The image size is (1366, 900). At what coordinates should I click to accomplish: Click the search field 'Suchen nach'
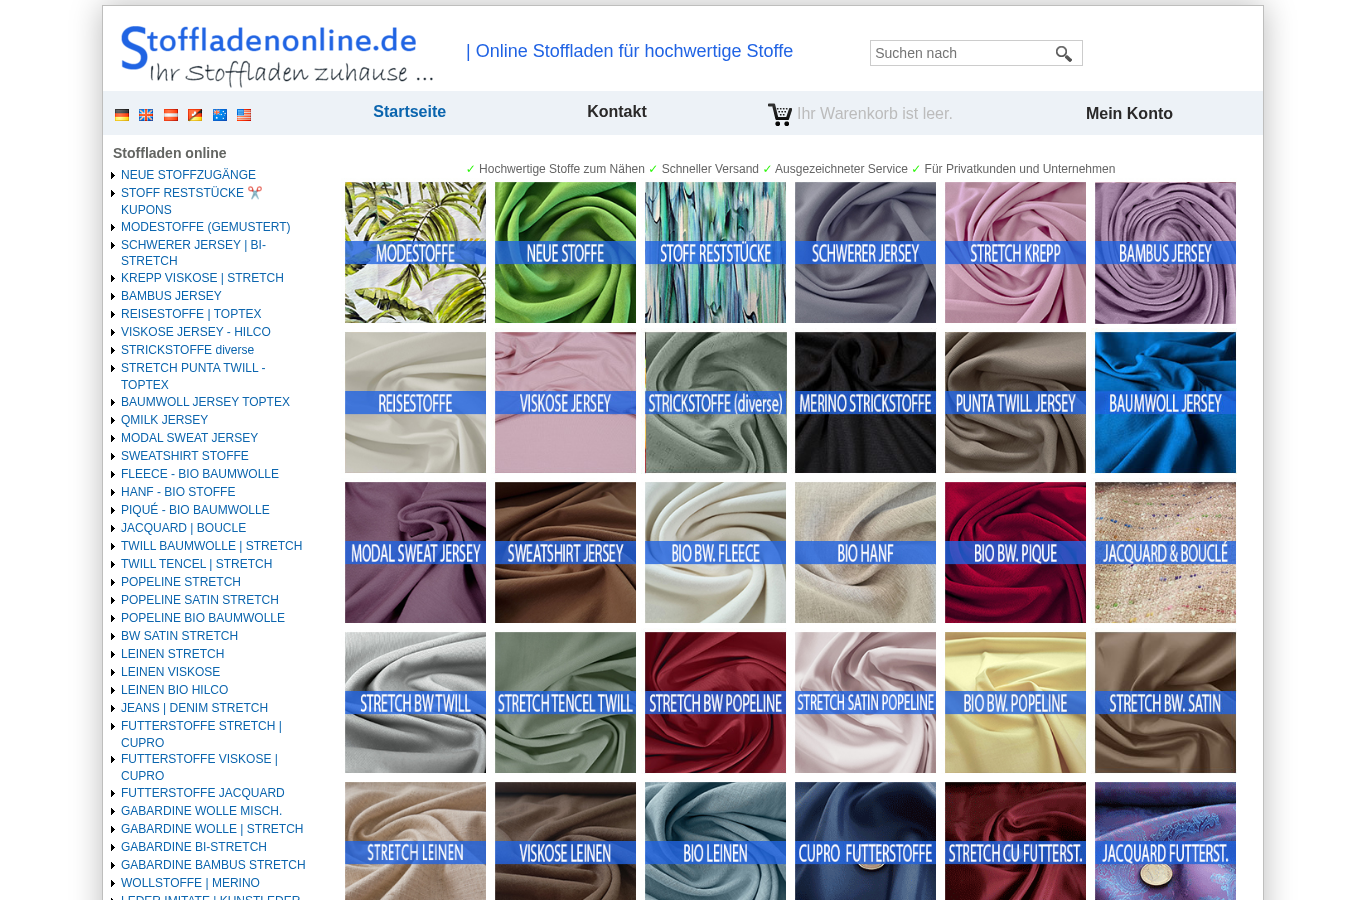961,53
